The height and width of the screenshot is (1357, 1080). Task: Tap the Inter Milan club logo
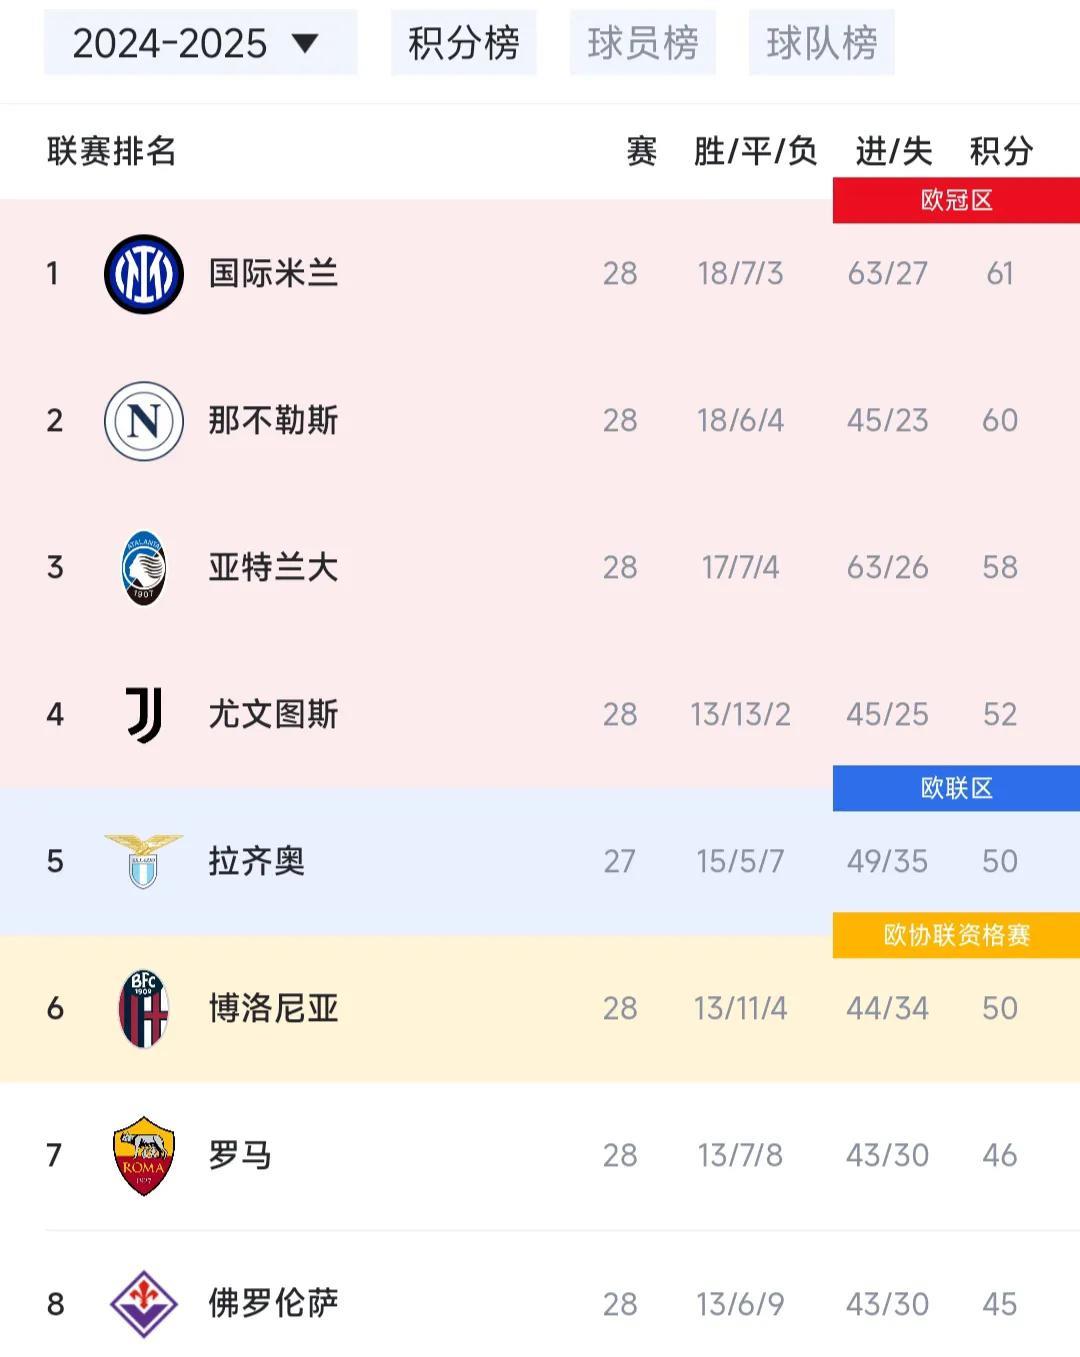[144, 273]
